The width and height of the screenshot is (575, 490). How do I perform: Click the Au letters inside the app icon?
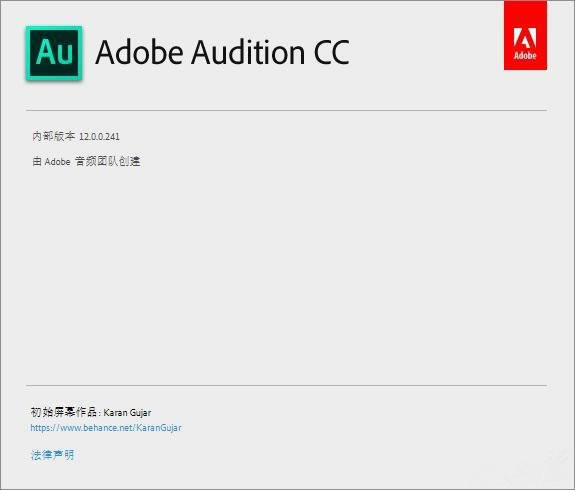54,52
